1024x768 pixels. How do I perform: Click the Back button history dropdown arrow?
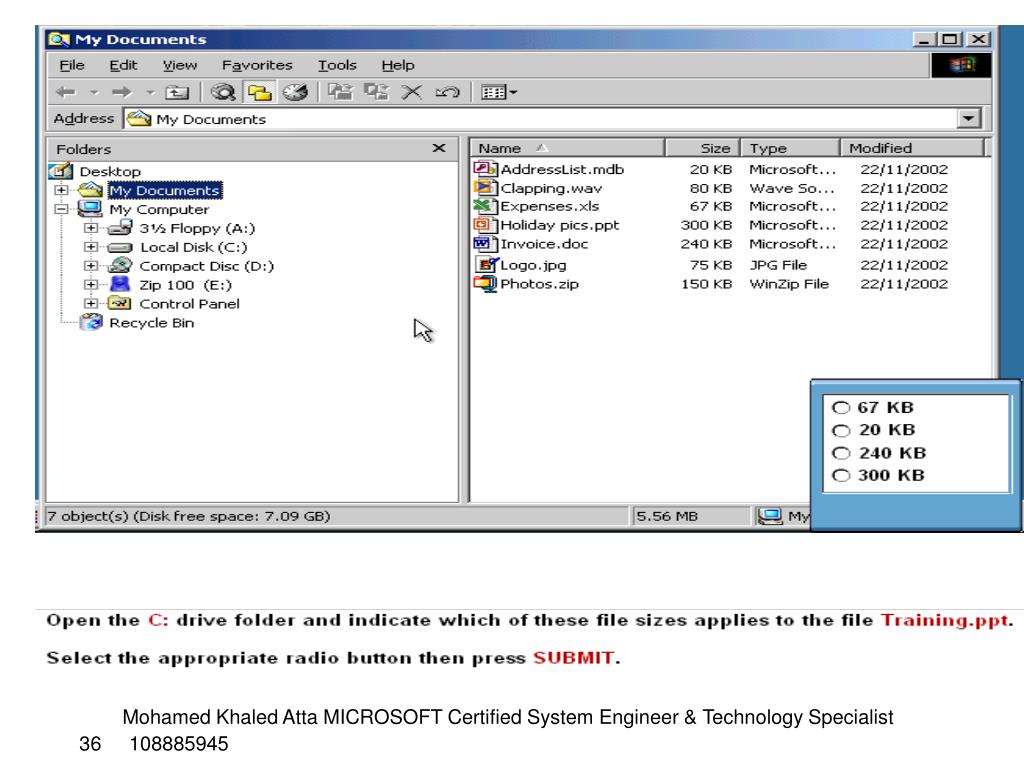[x=95, y=92]
